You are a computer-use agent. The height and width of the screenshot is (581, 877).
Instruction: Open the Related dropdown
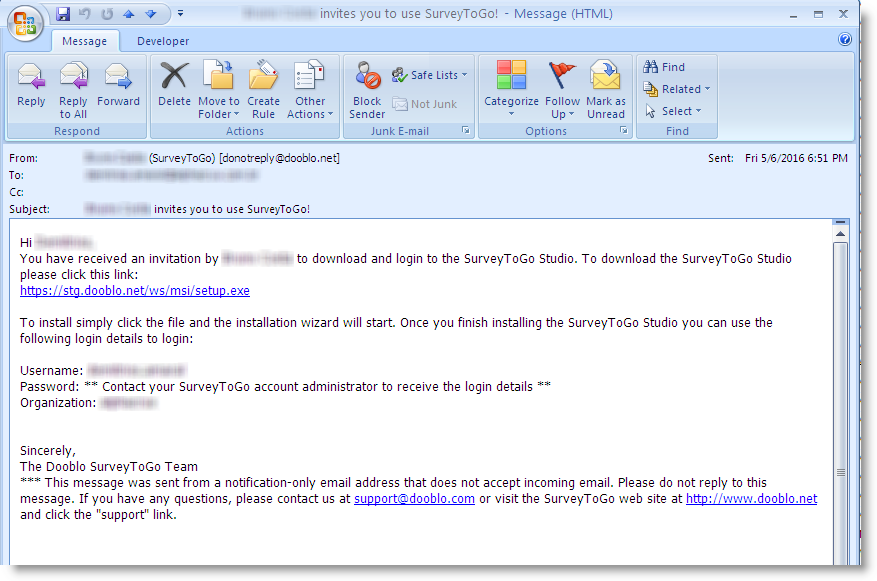click(x=677, y=89)
